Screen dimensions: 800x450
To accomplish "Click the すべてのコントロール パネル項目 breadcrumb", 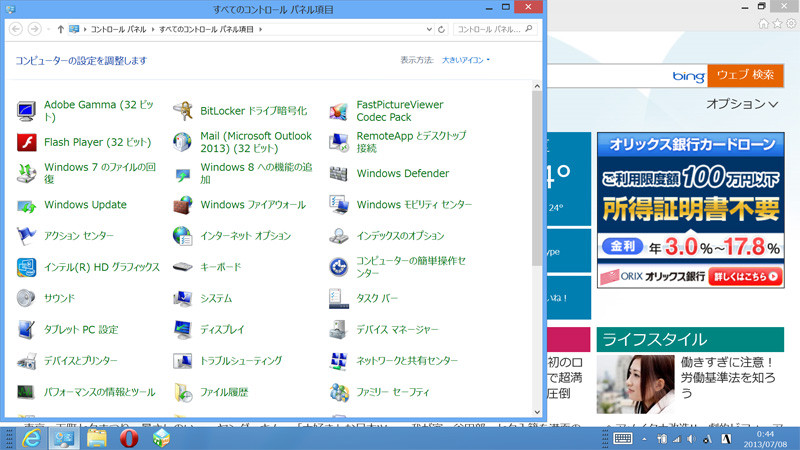I will [206, 30].
